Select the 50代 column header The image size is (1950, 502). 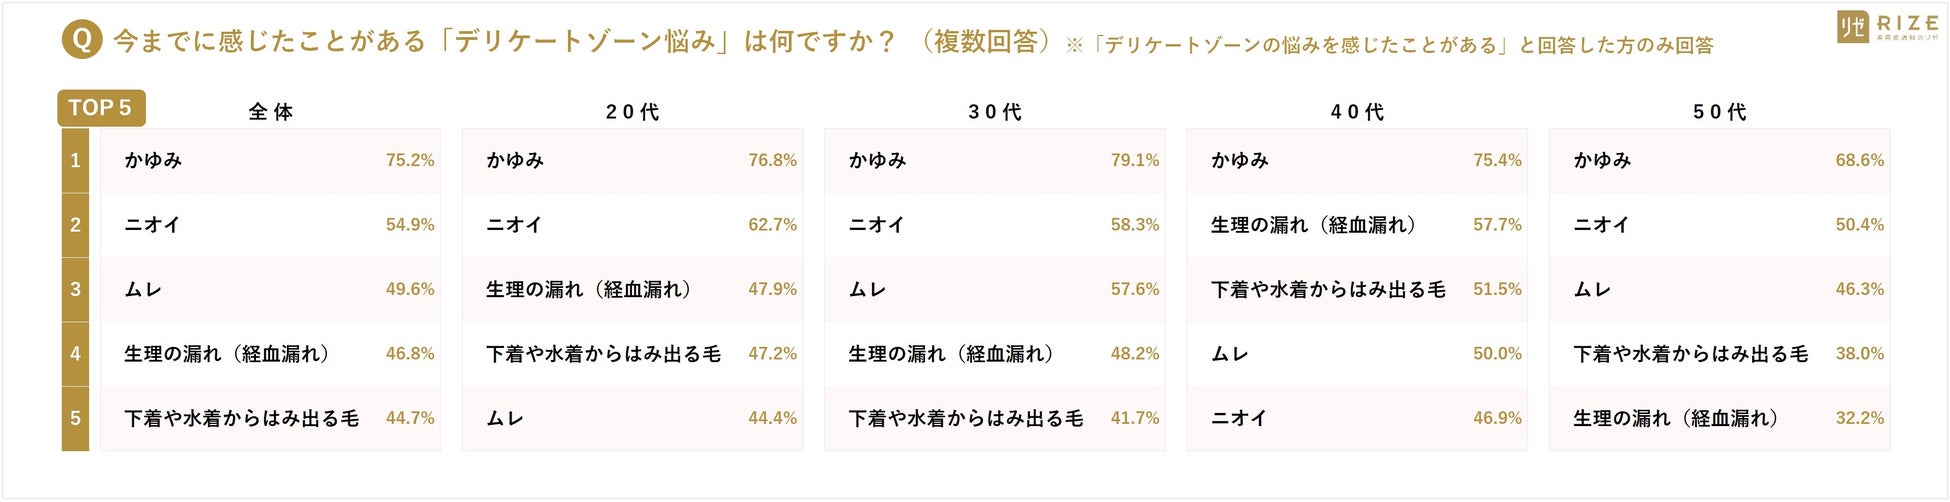coord(1720,112)
